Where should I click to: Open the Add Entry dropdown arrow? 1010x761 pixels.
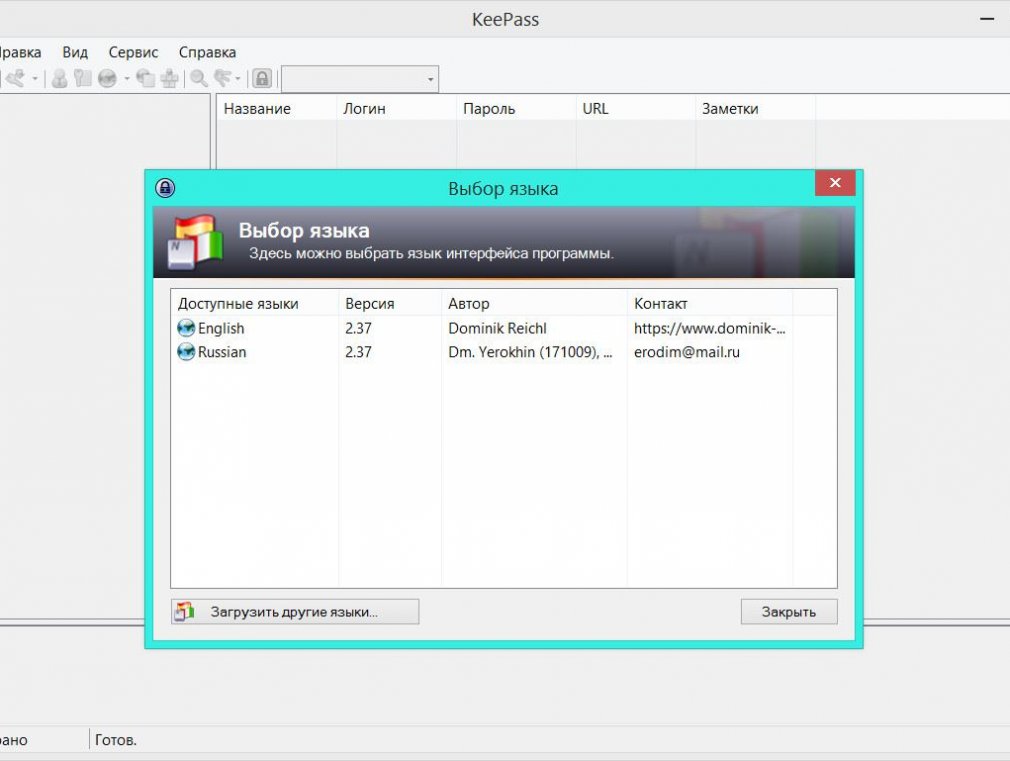(x=35, y=79)
